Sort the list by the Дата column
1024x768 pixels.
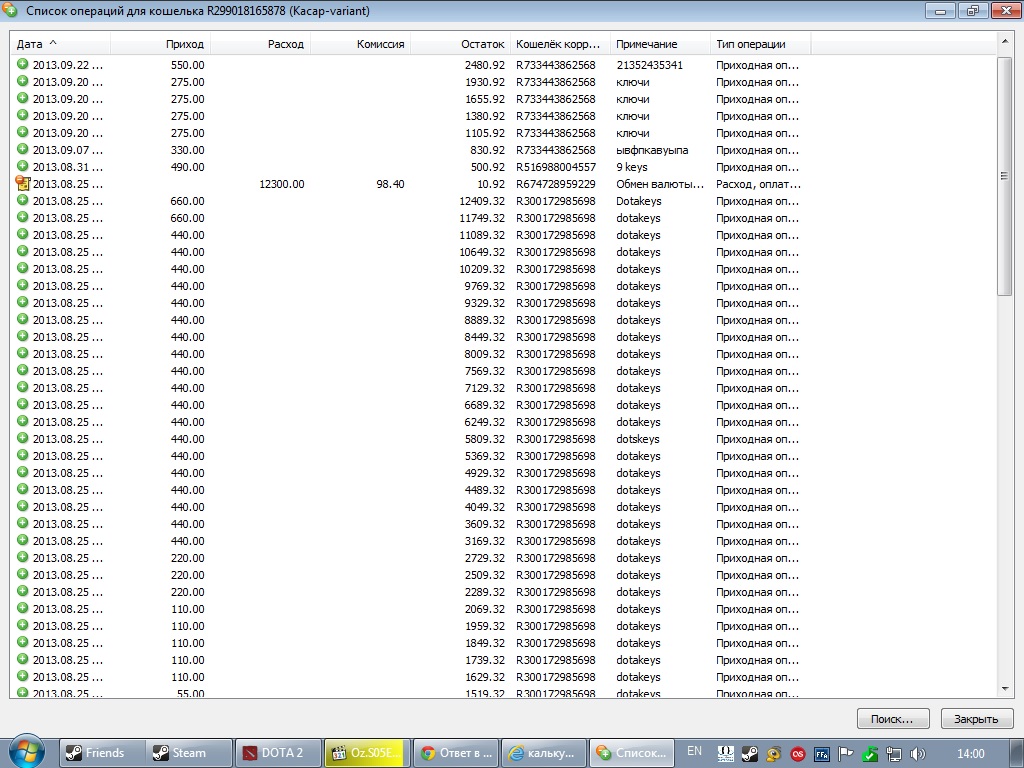click(x=61, y=44)
